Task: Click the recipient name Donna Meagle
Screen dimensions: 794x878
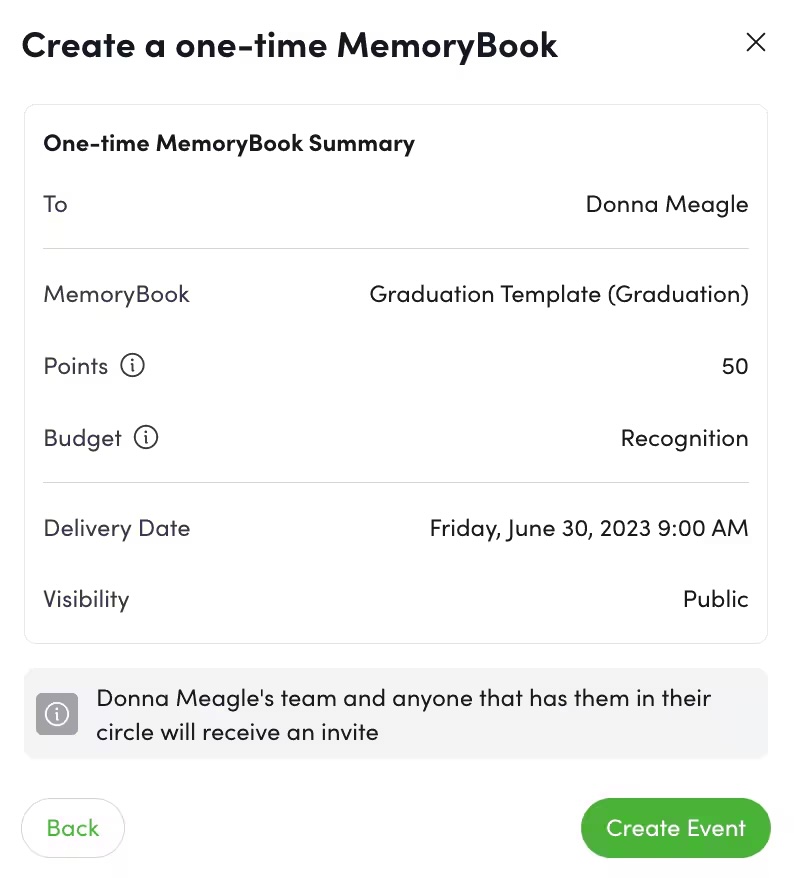Action: [666, 204]
